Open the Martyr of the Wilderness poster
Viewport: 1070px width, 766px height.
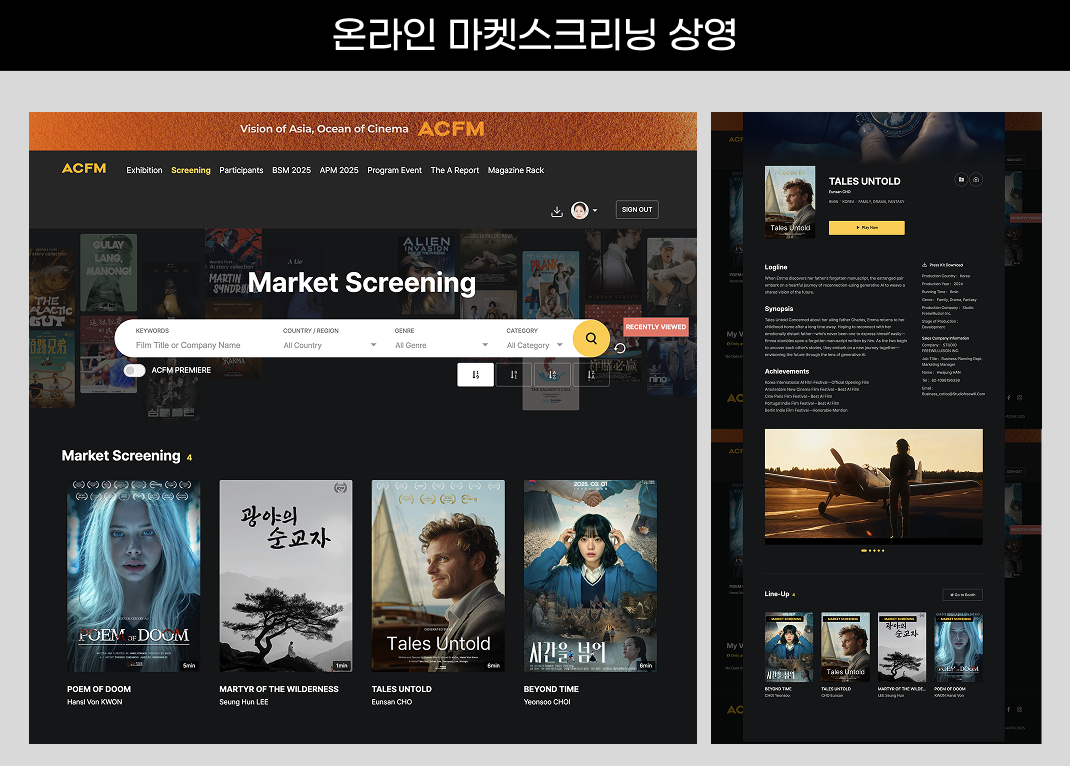click(x=286, y=576)
